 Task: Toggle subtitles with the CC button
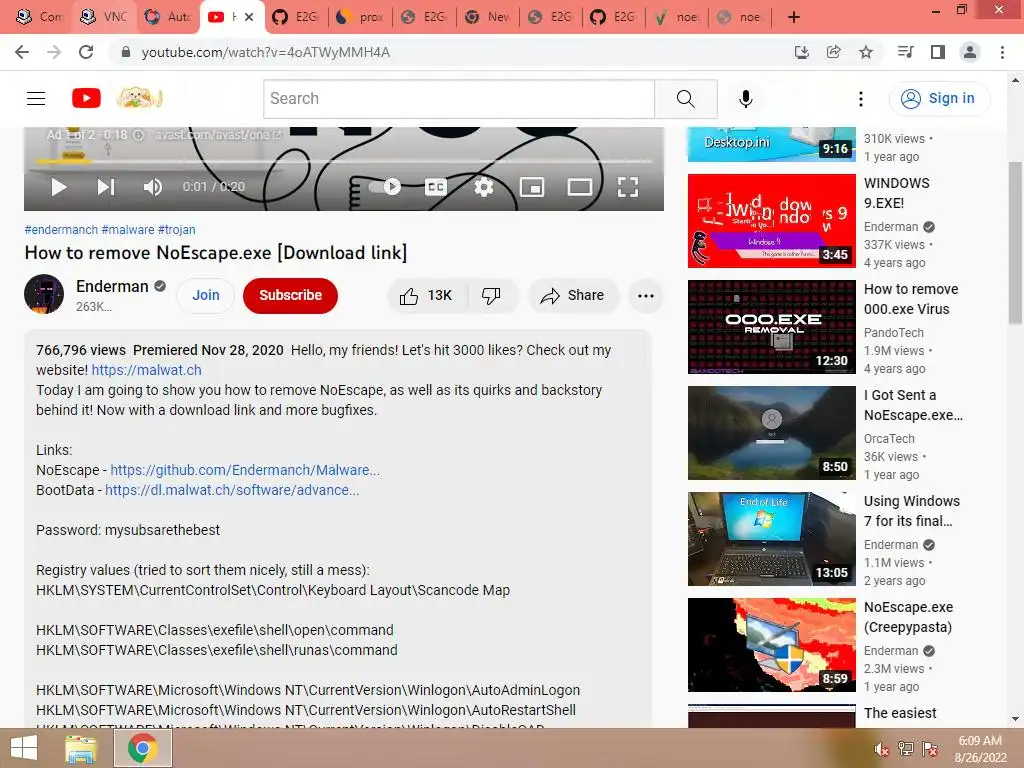tap(436, 187)
